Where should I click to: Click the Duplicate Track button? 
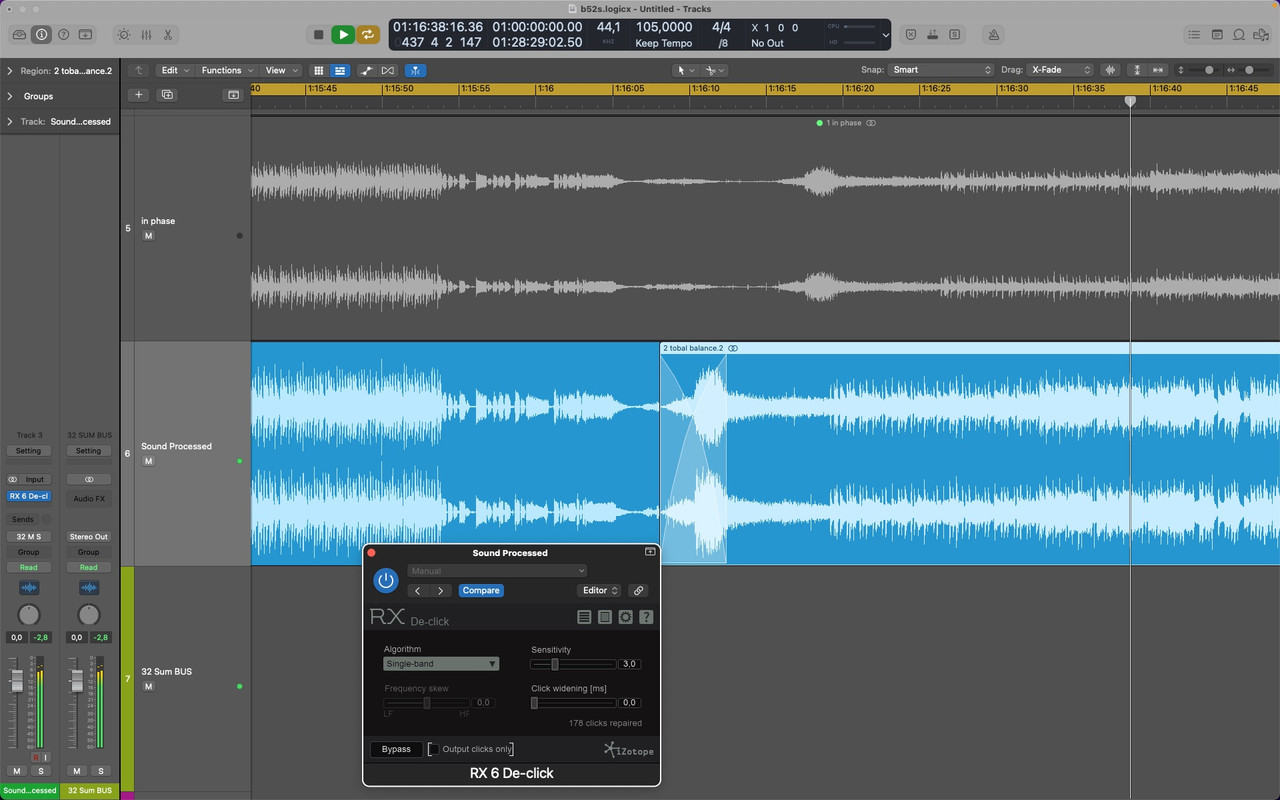tap(167, 95)
